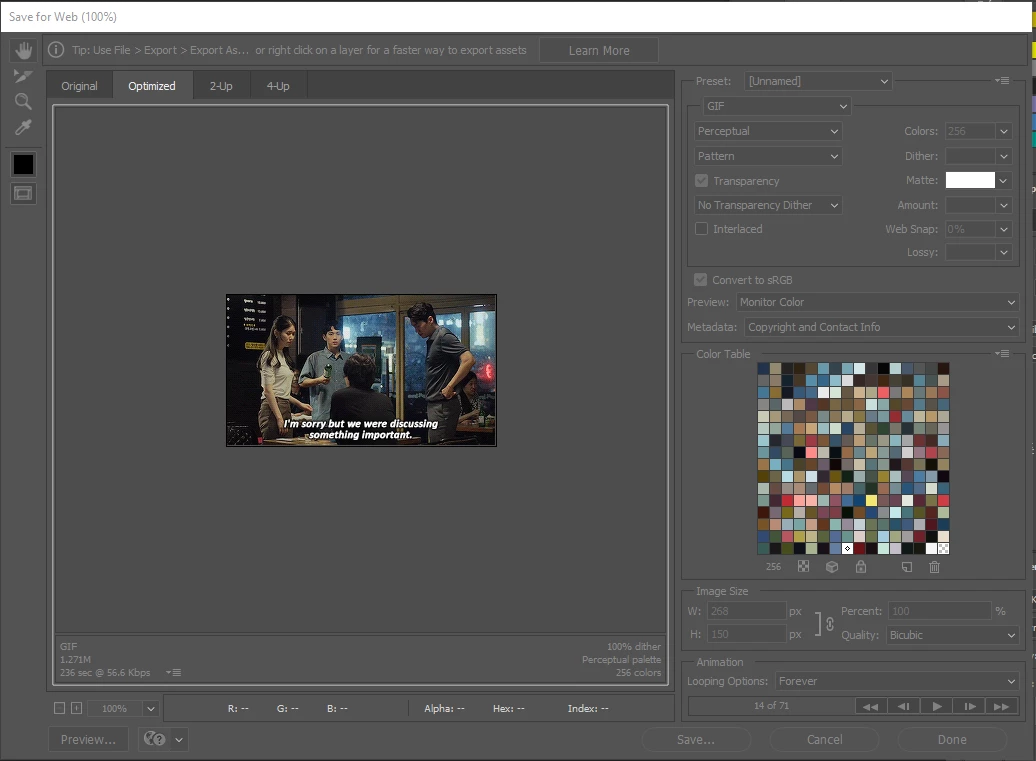Open the Preview Monitor Color dropdown
The width and height of the screenshot is (1036, 761).
coord(877,302)
